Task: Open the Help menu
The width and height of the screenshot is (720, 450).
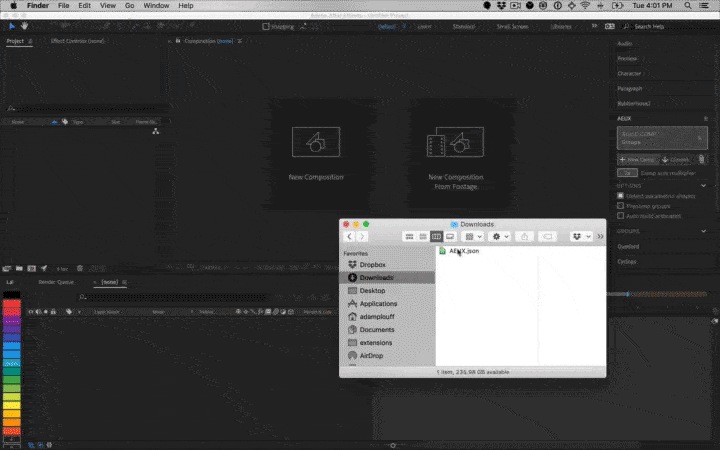Action: pos(186,6)
